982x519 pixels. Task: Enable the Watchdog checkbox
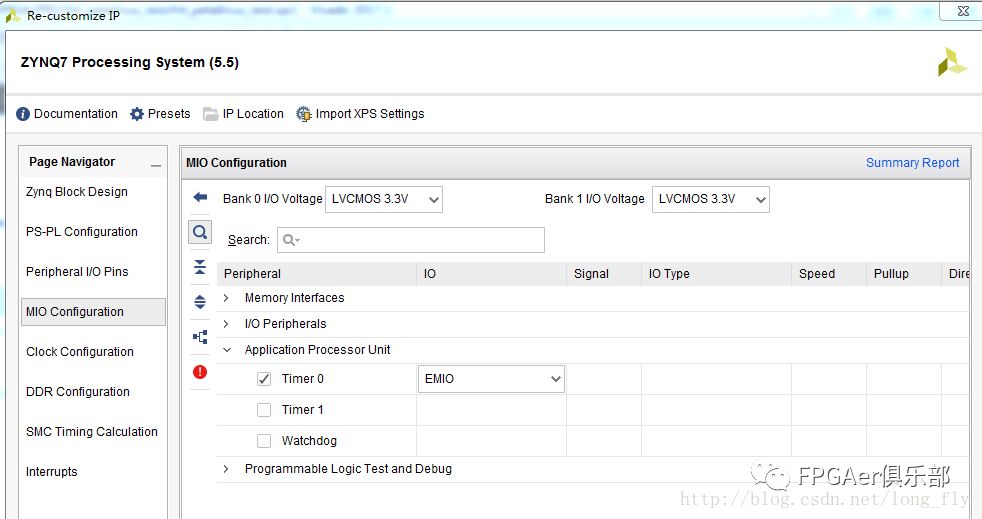click(264, 441)
